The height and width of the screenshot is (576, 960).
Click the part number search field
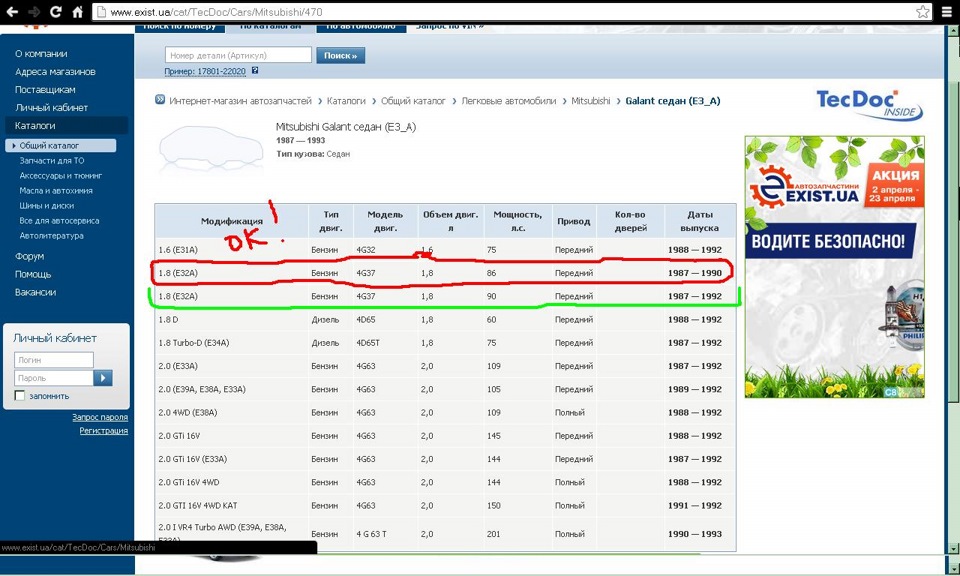(x=238, y=55)
